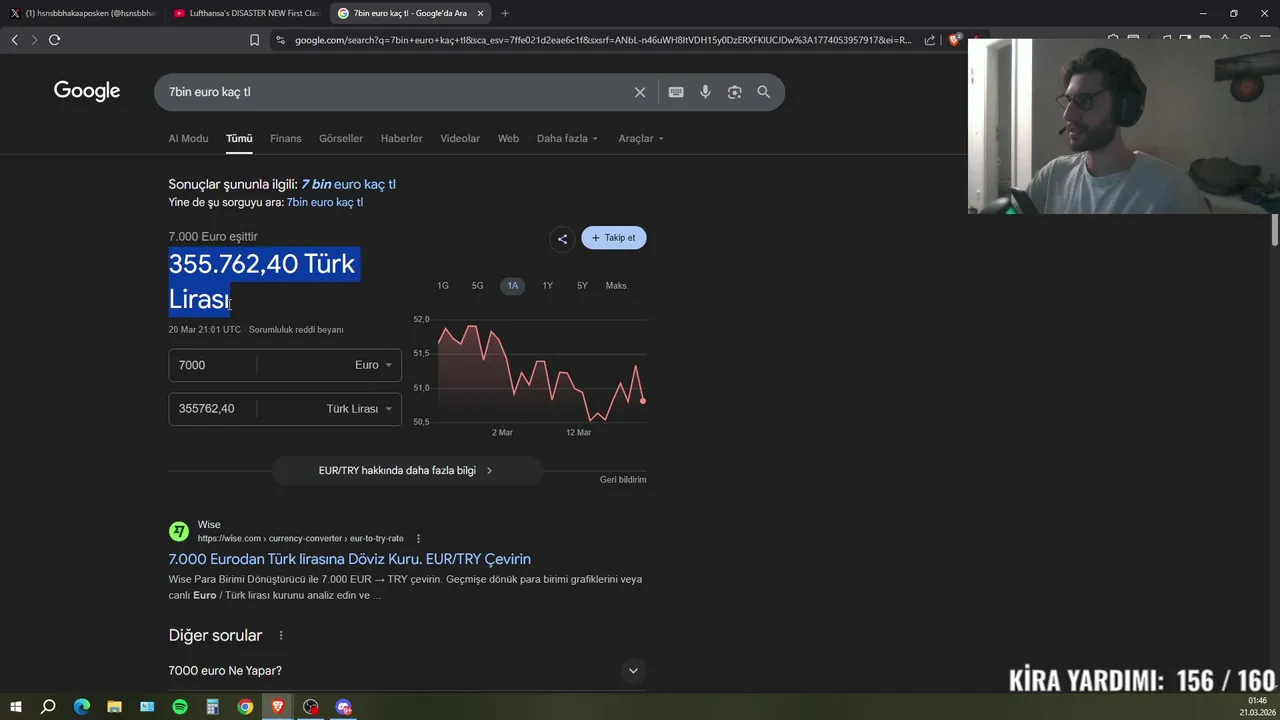Bookmark this page icon

click(x=254, y=40)
